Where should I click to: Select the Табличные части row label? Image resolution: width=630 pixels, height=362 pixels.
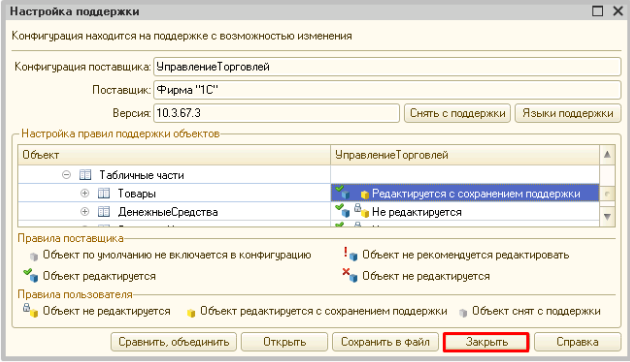pyautogui.click(x=142, y=175)
